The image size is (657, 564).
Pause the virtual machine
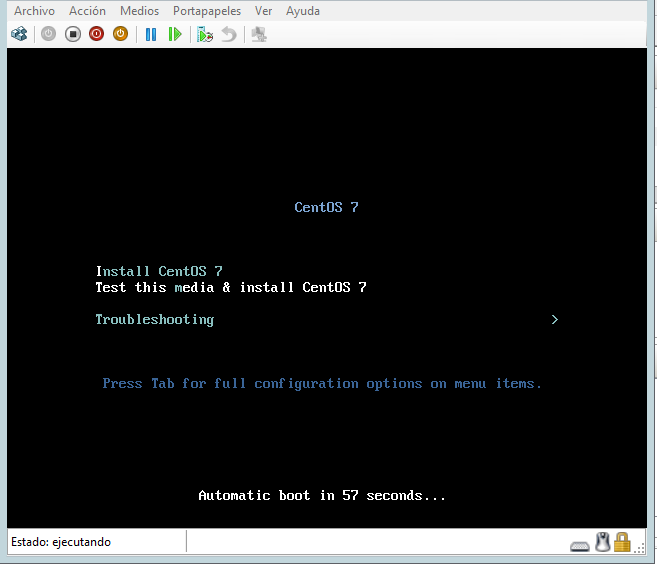pyautogui.click(x=151, y=34)
